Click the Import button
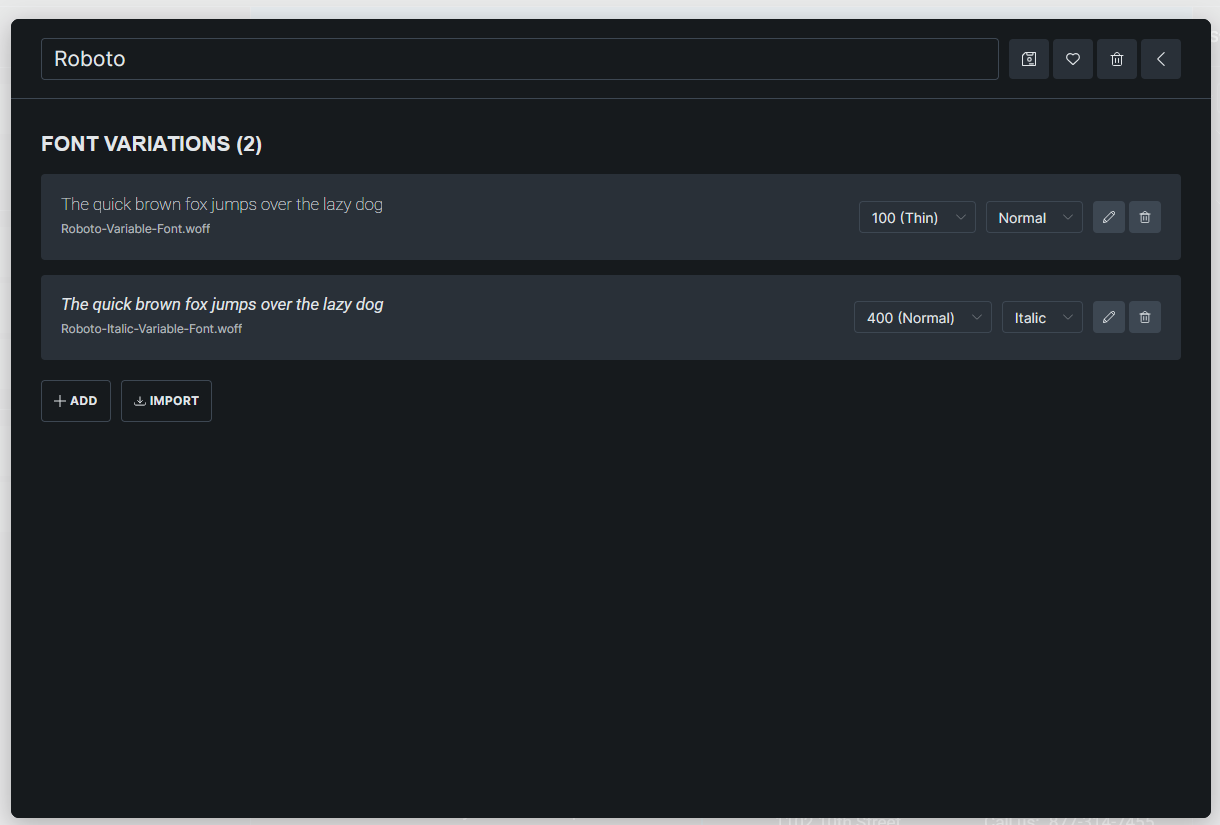The width and height of the screenshot is (1220, 825). 166,401
